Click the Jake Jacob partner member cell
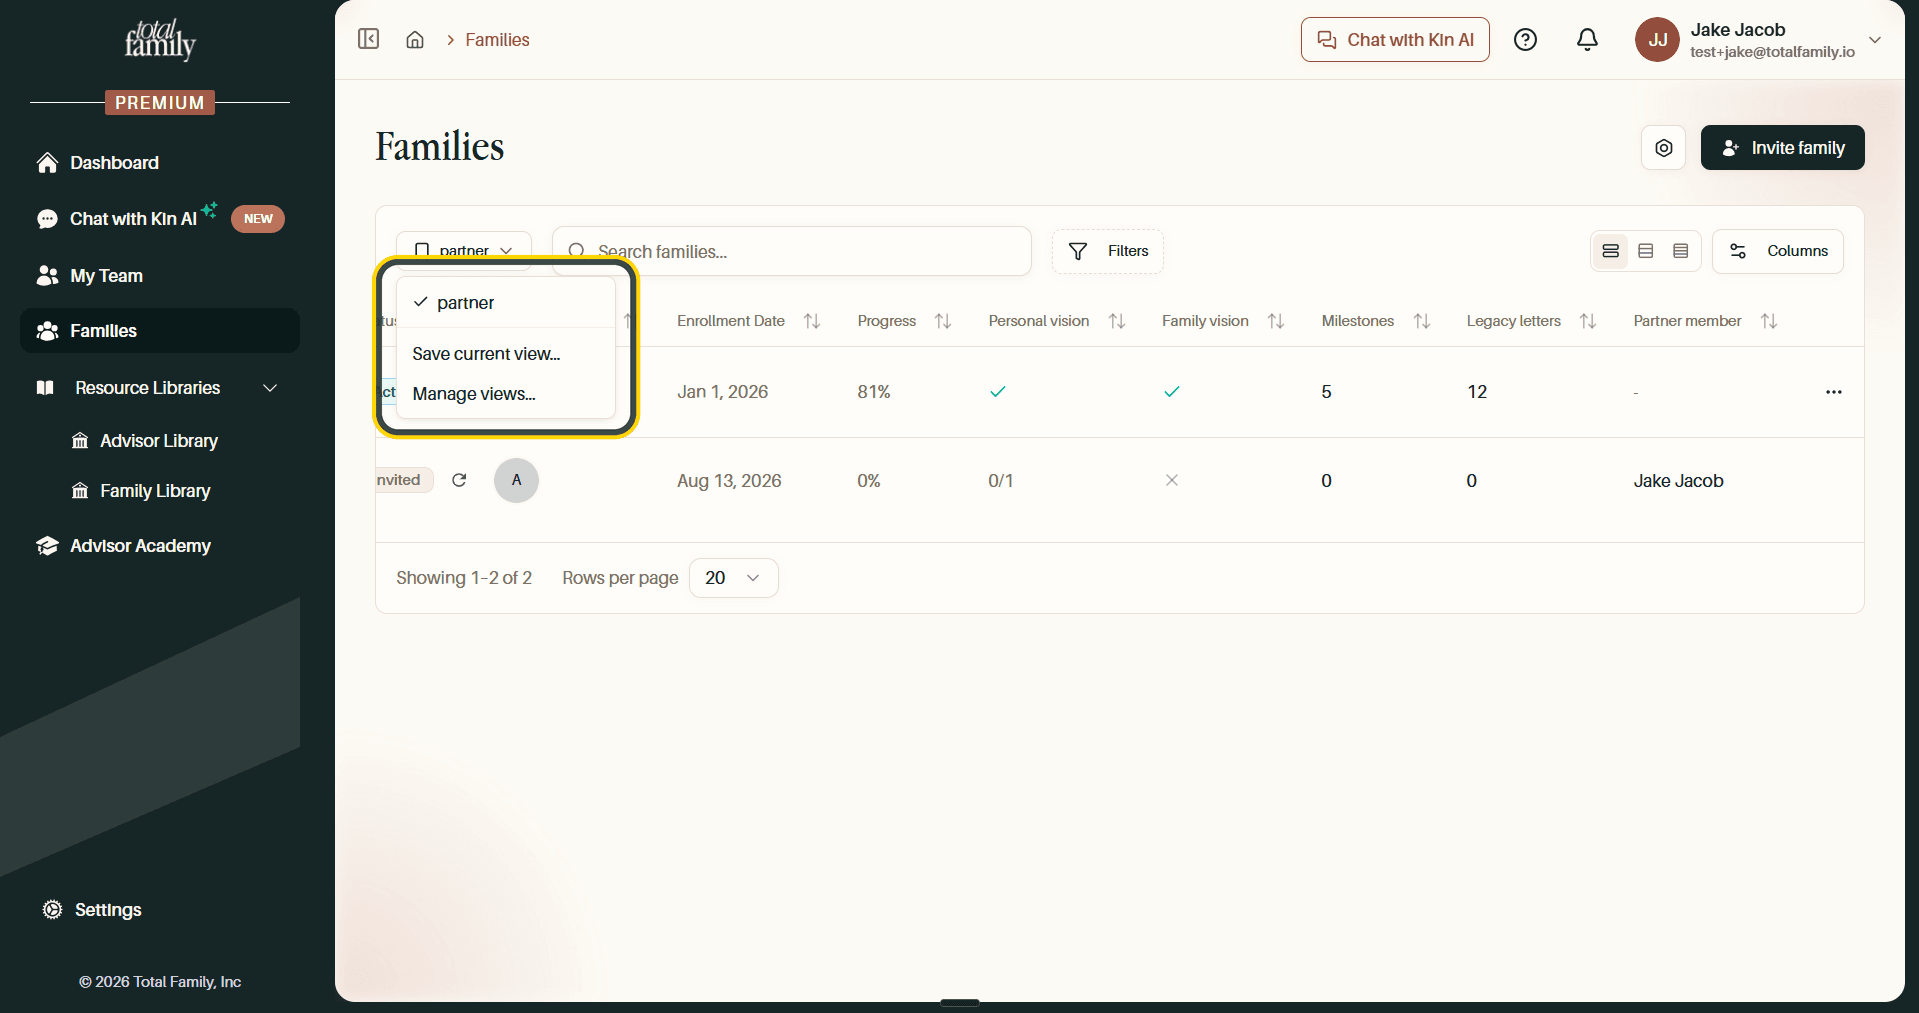 1679,481
